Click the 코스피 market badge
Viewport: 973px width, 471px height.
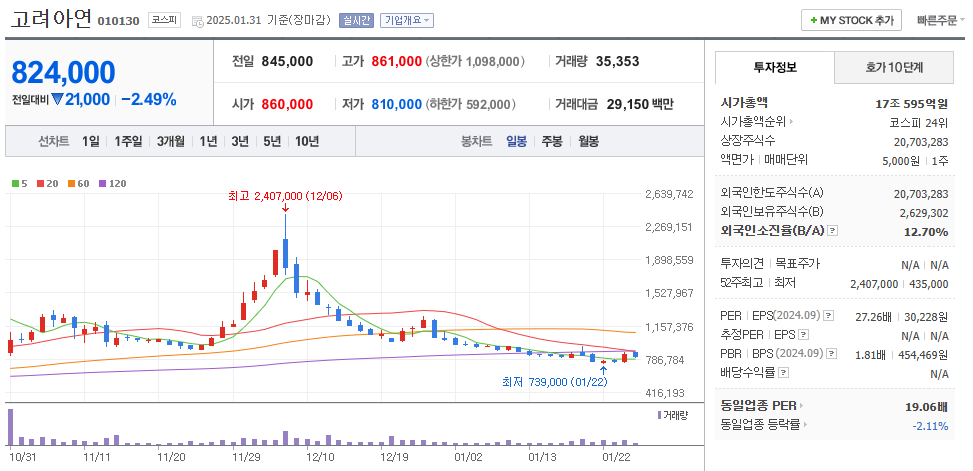point(164,20)
